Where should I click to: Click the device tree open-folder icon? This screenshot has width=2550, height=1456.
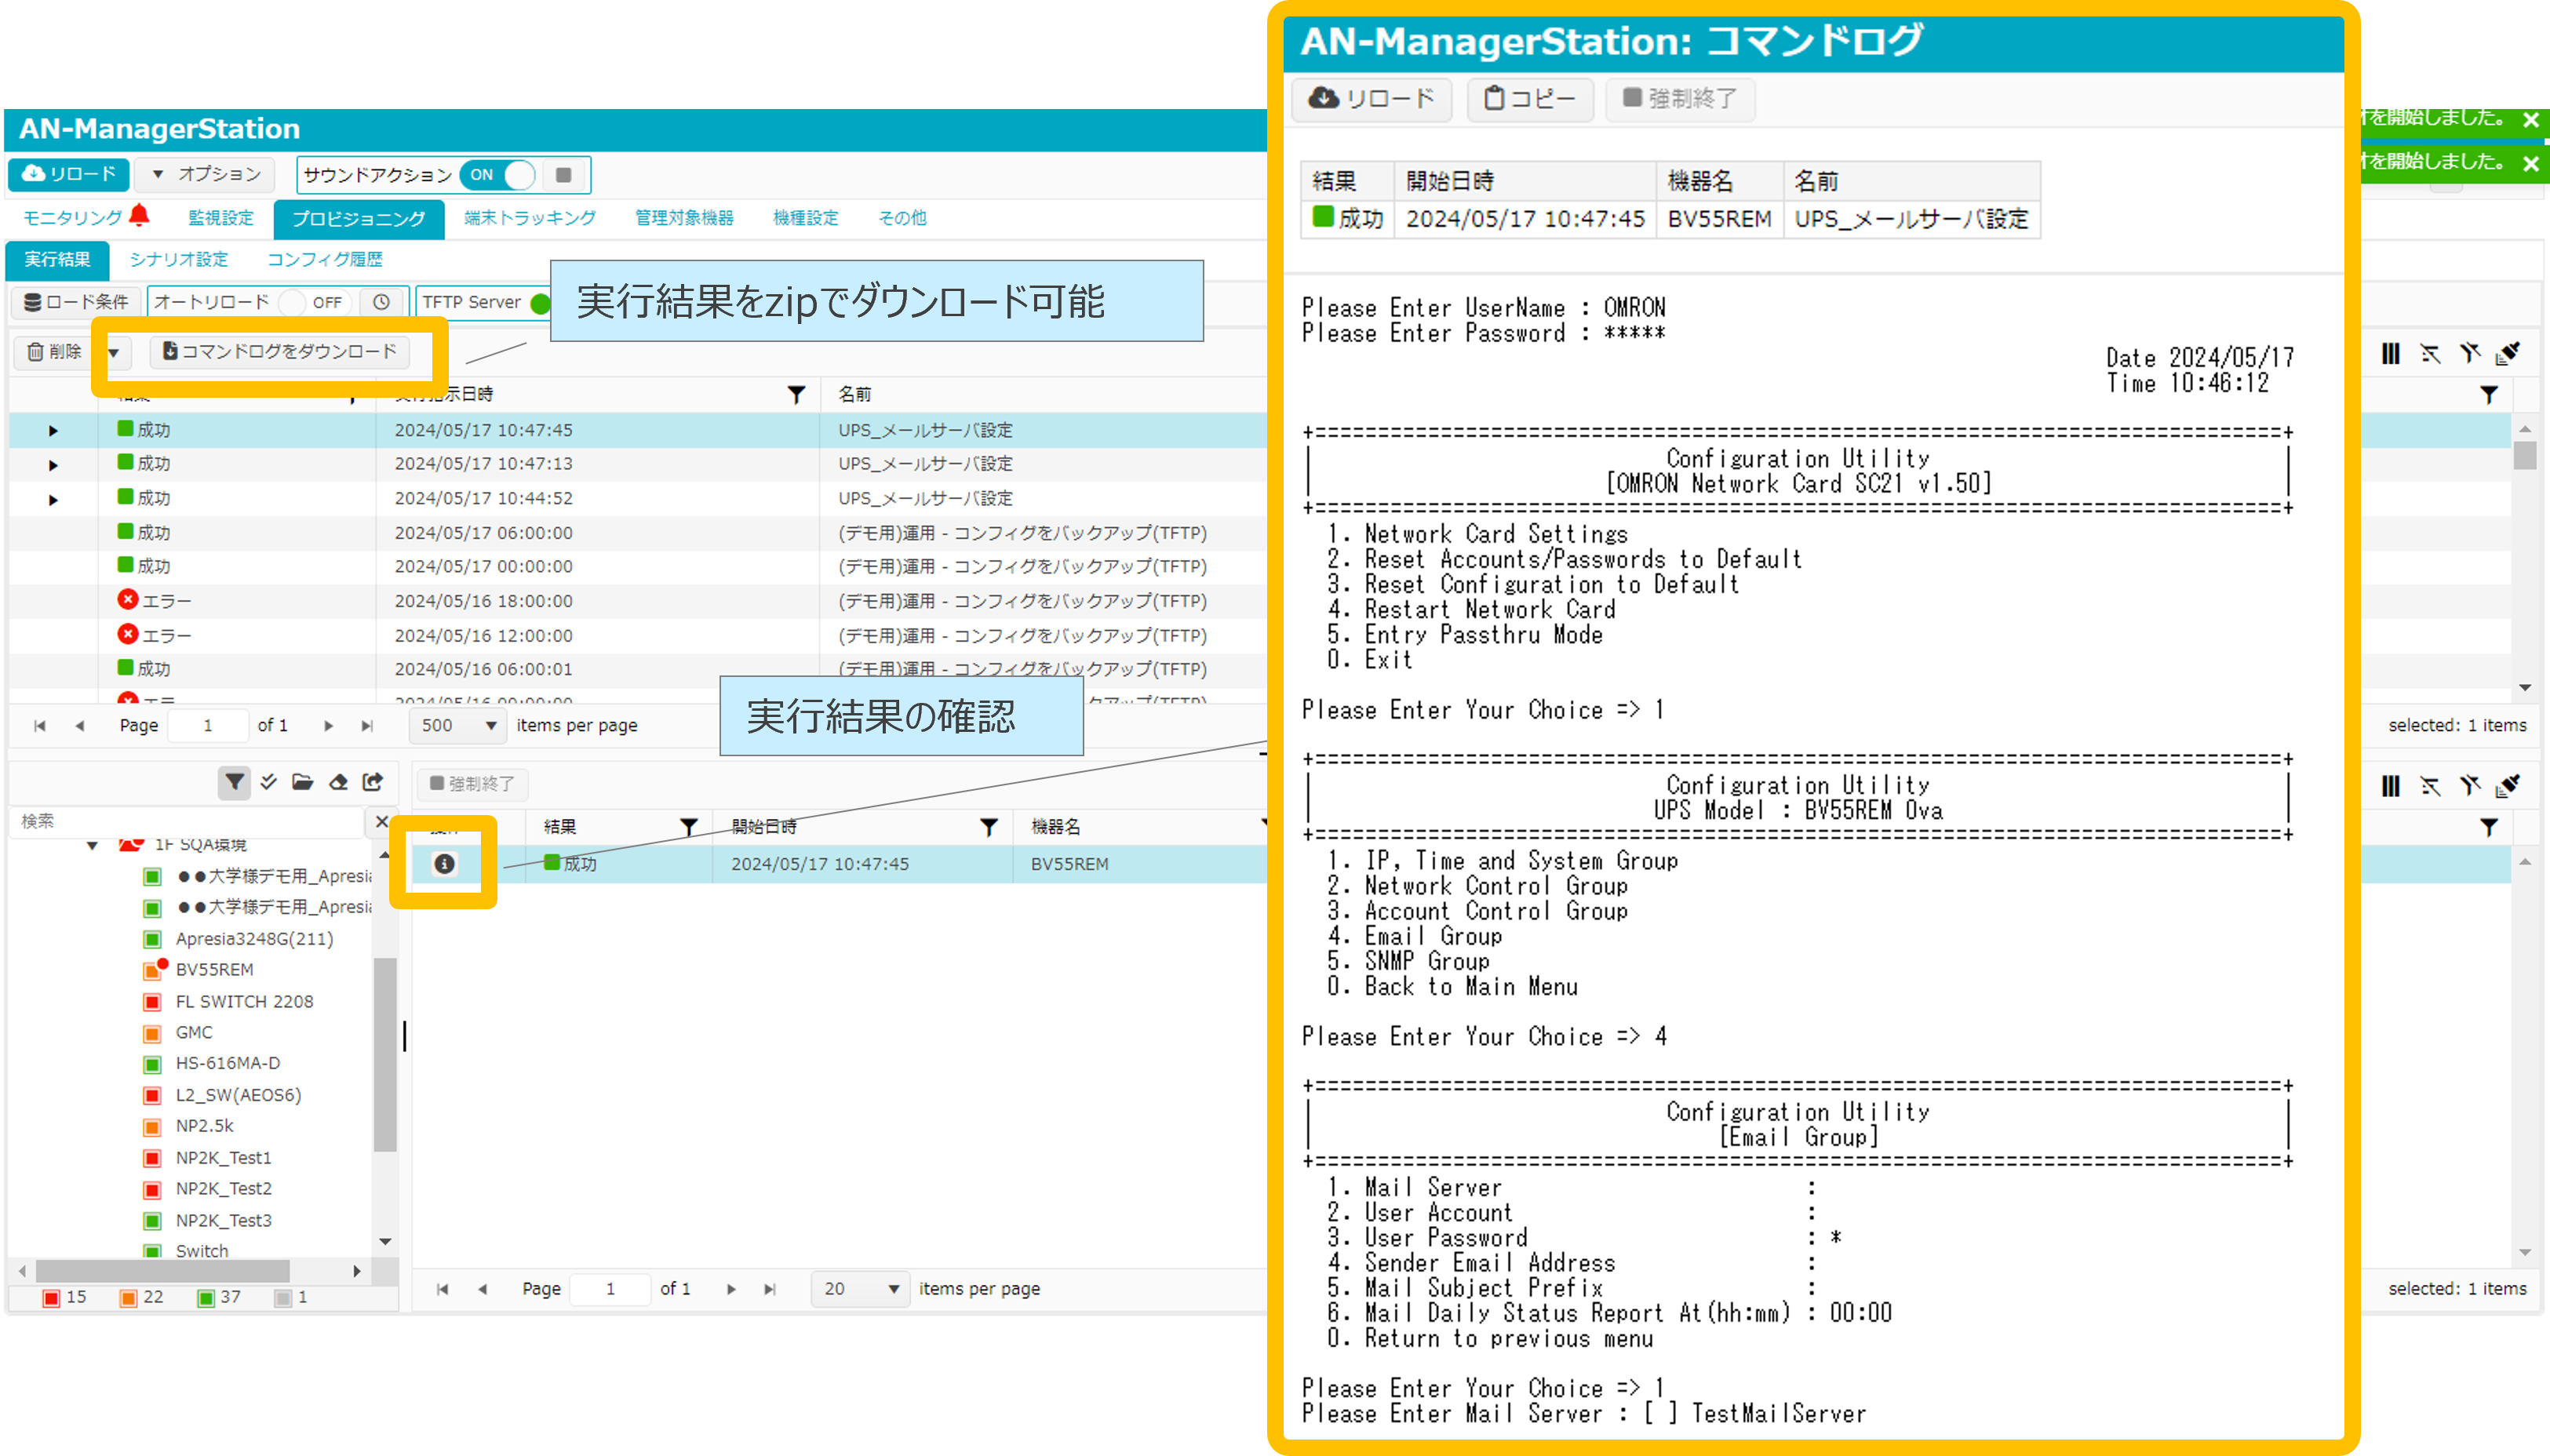point(303,782)
